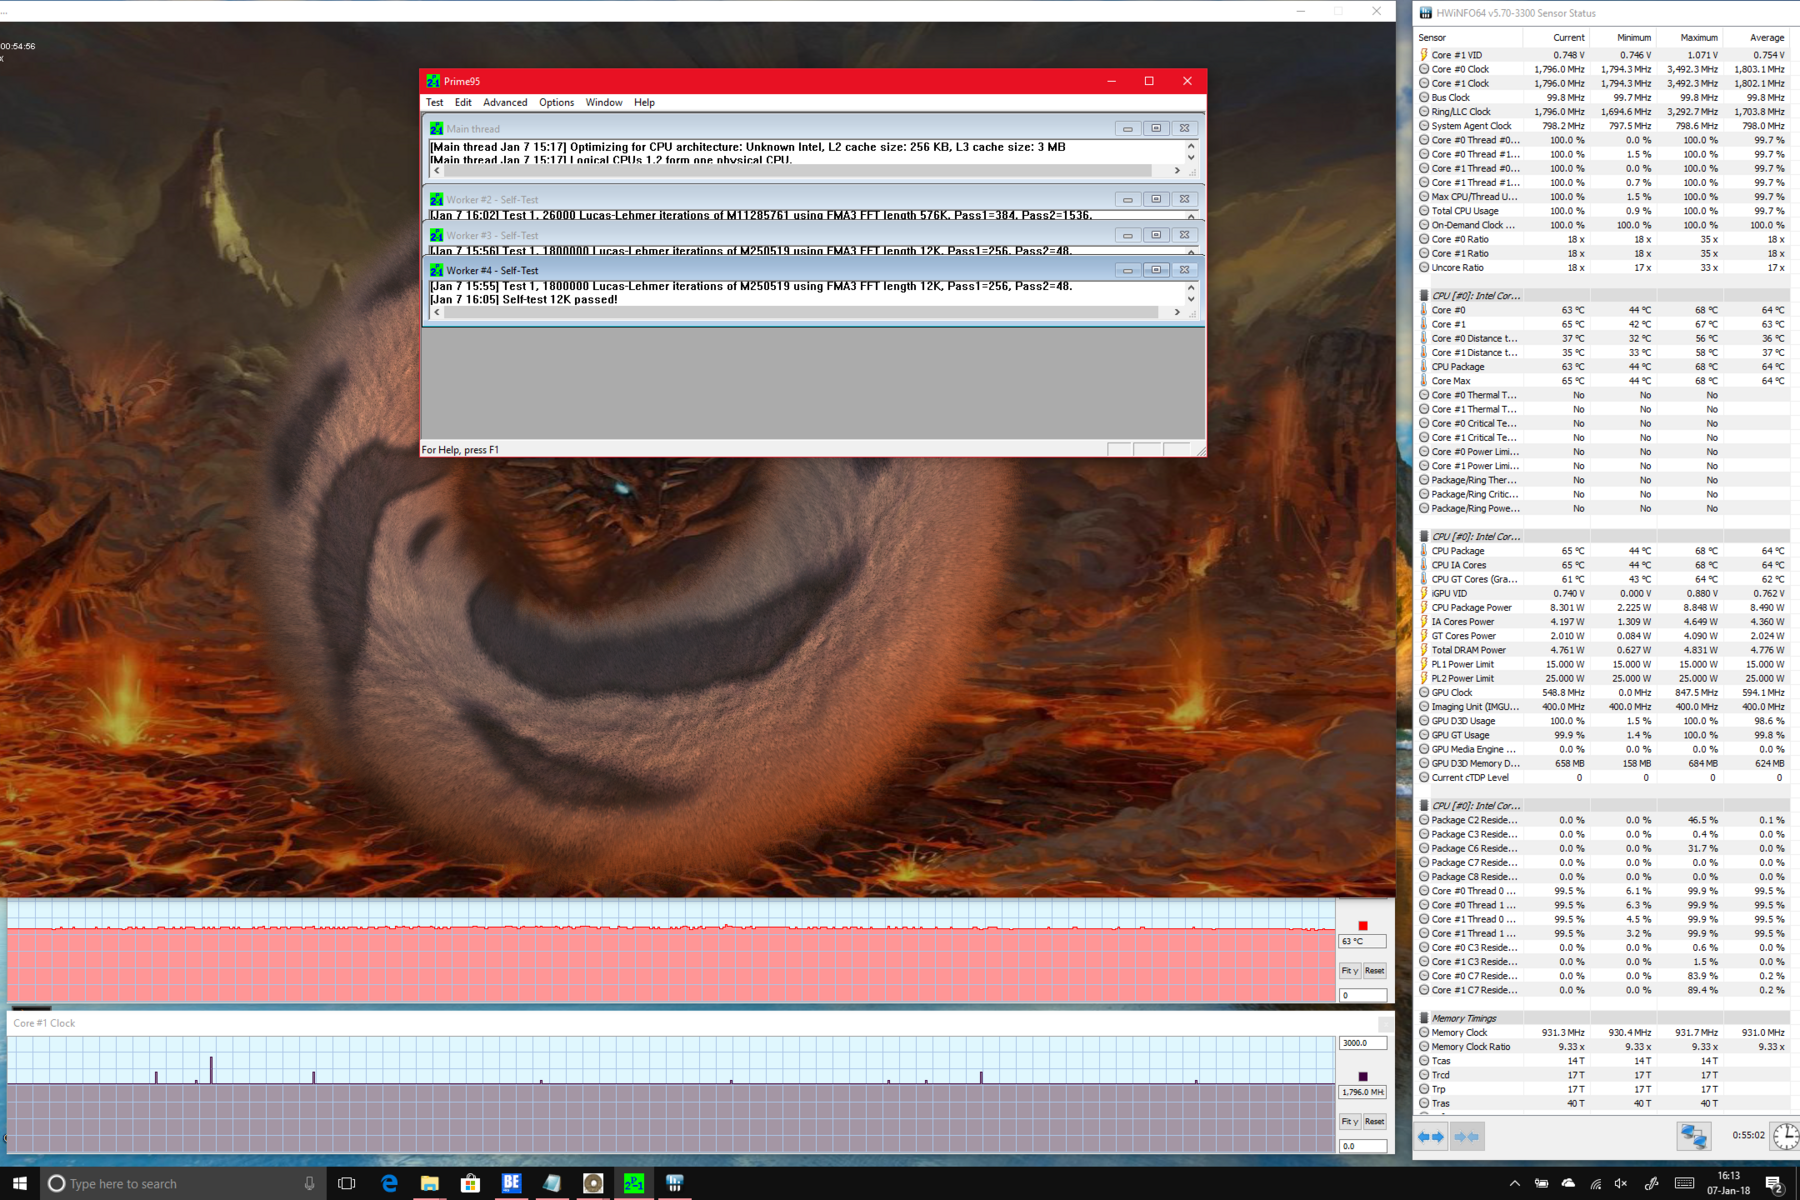The image size is (1800, 1200).
Task: Click the Worker #2 window Prime95 icon
Action: coord(436,199)
